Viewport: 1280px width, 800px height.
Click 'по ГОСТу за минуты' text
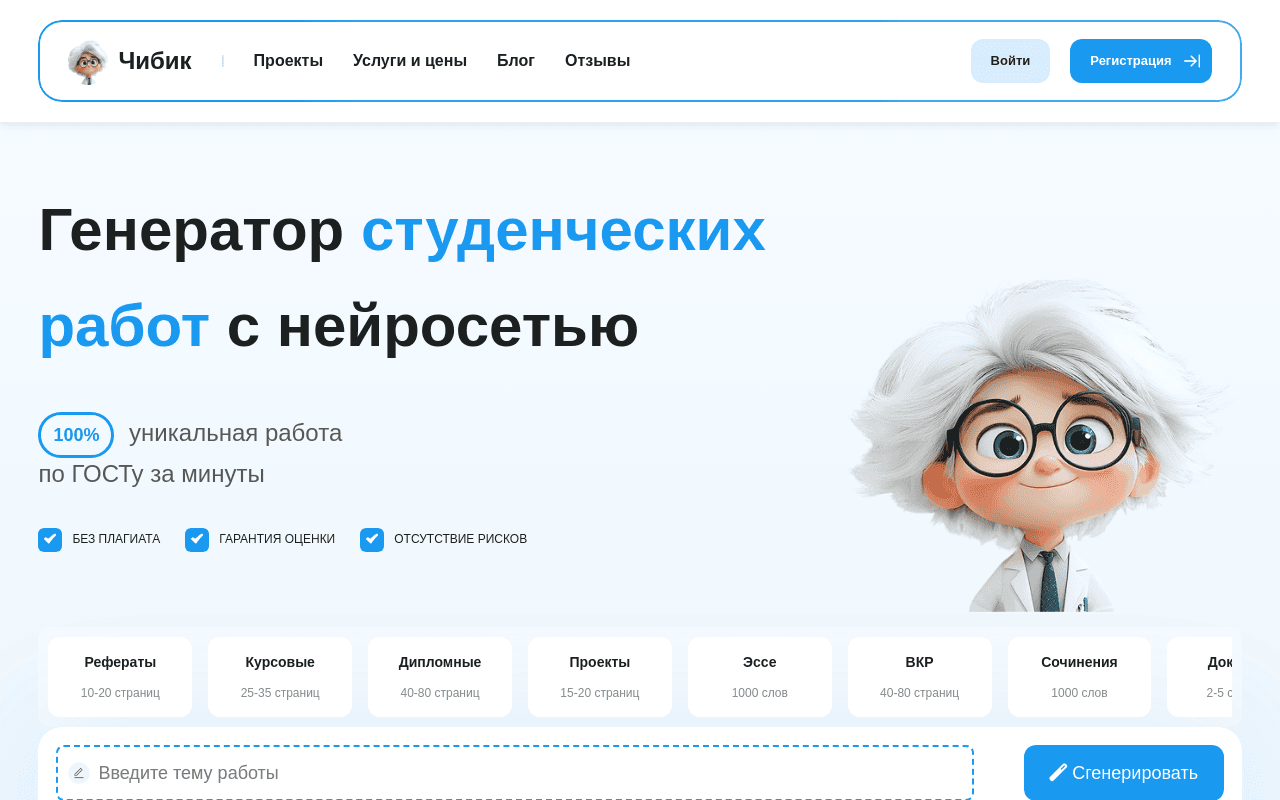click(151, 474)
